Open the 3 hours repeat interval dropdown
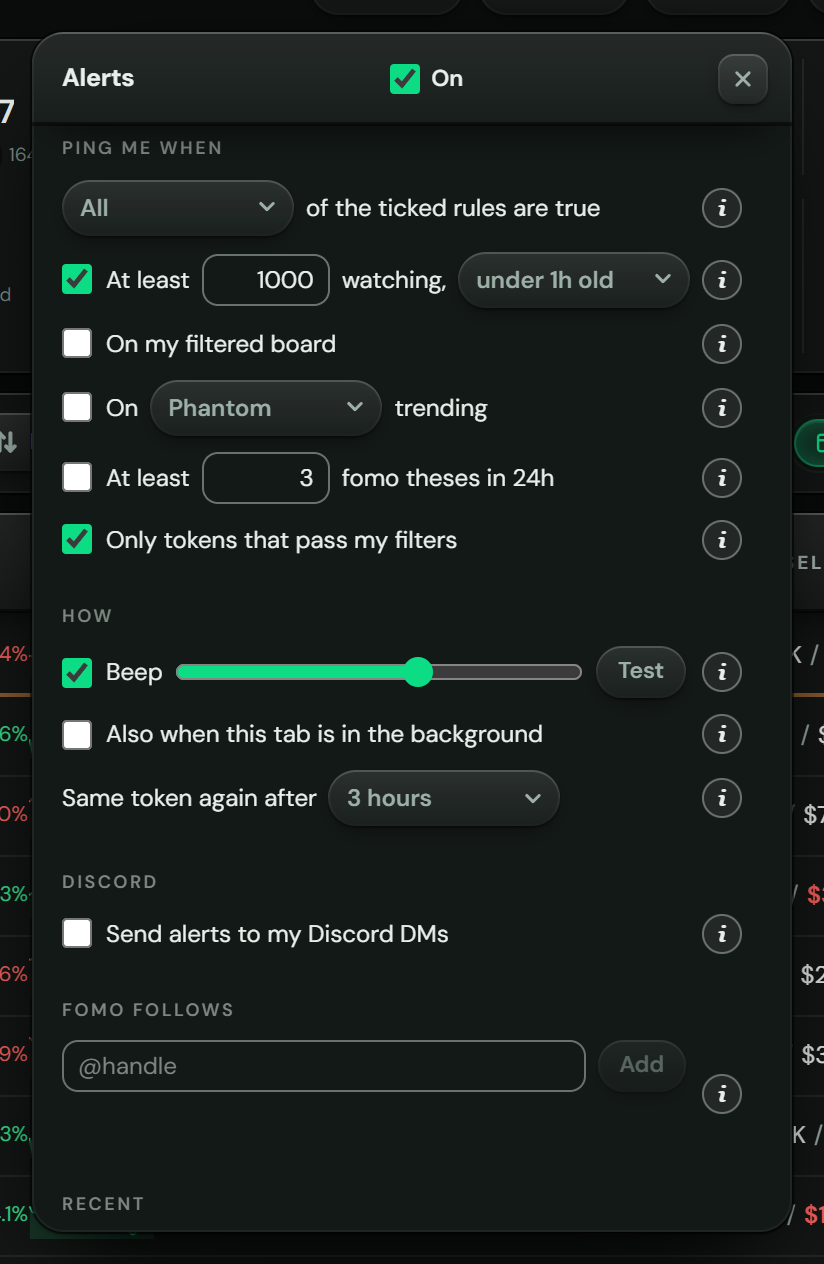This screenshot has height=1264, width=824. point(444,798)
